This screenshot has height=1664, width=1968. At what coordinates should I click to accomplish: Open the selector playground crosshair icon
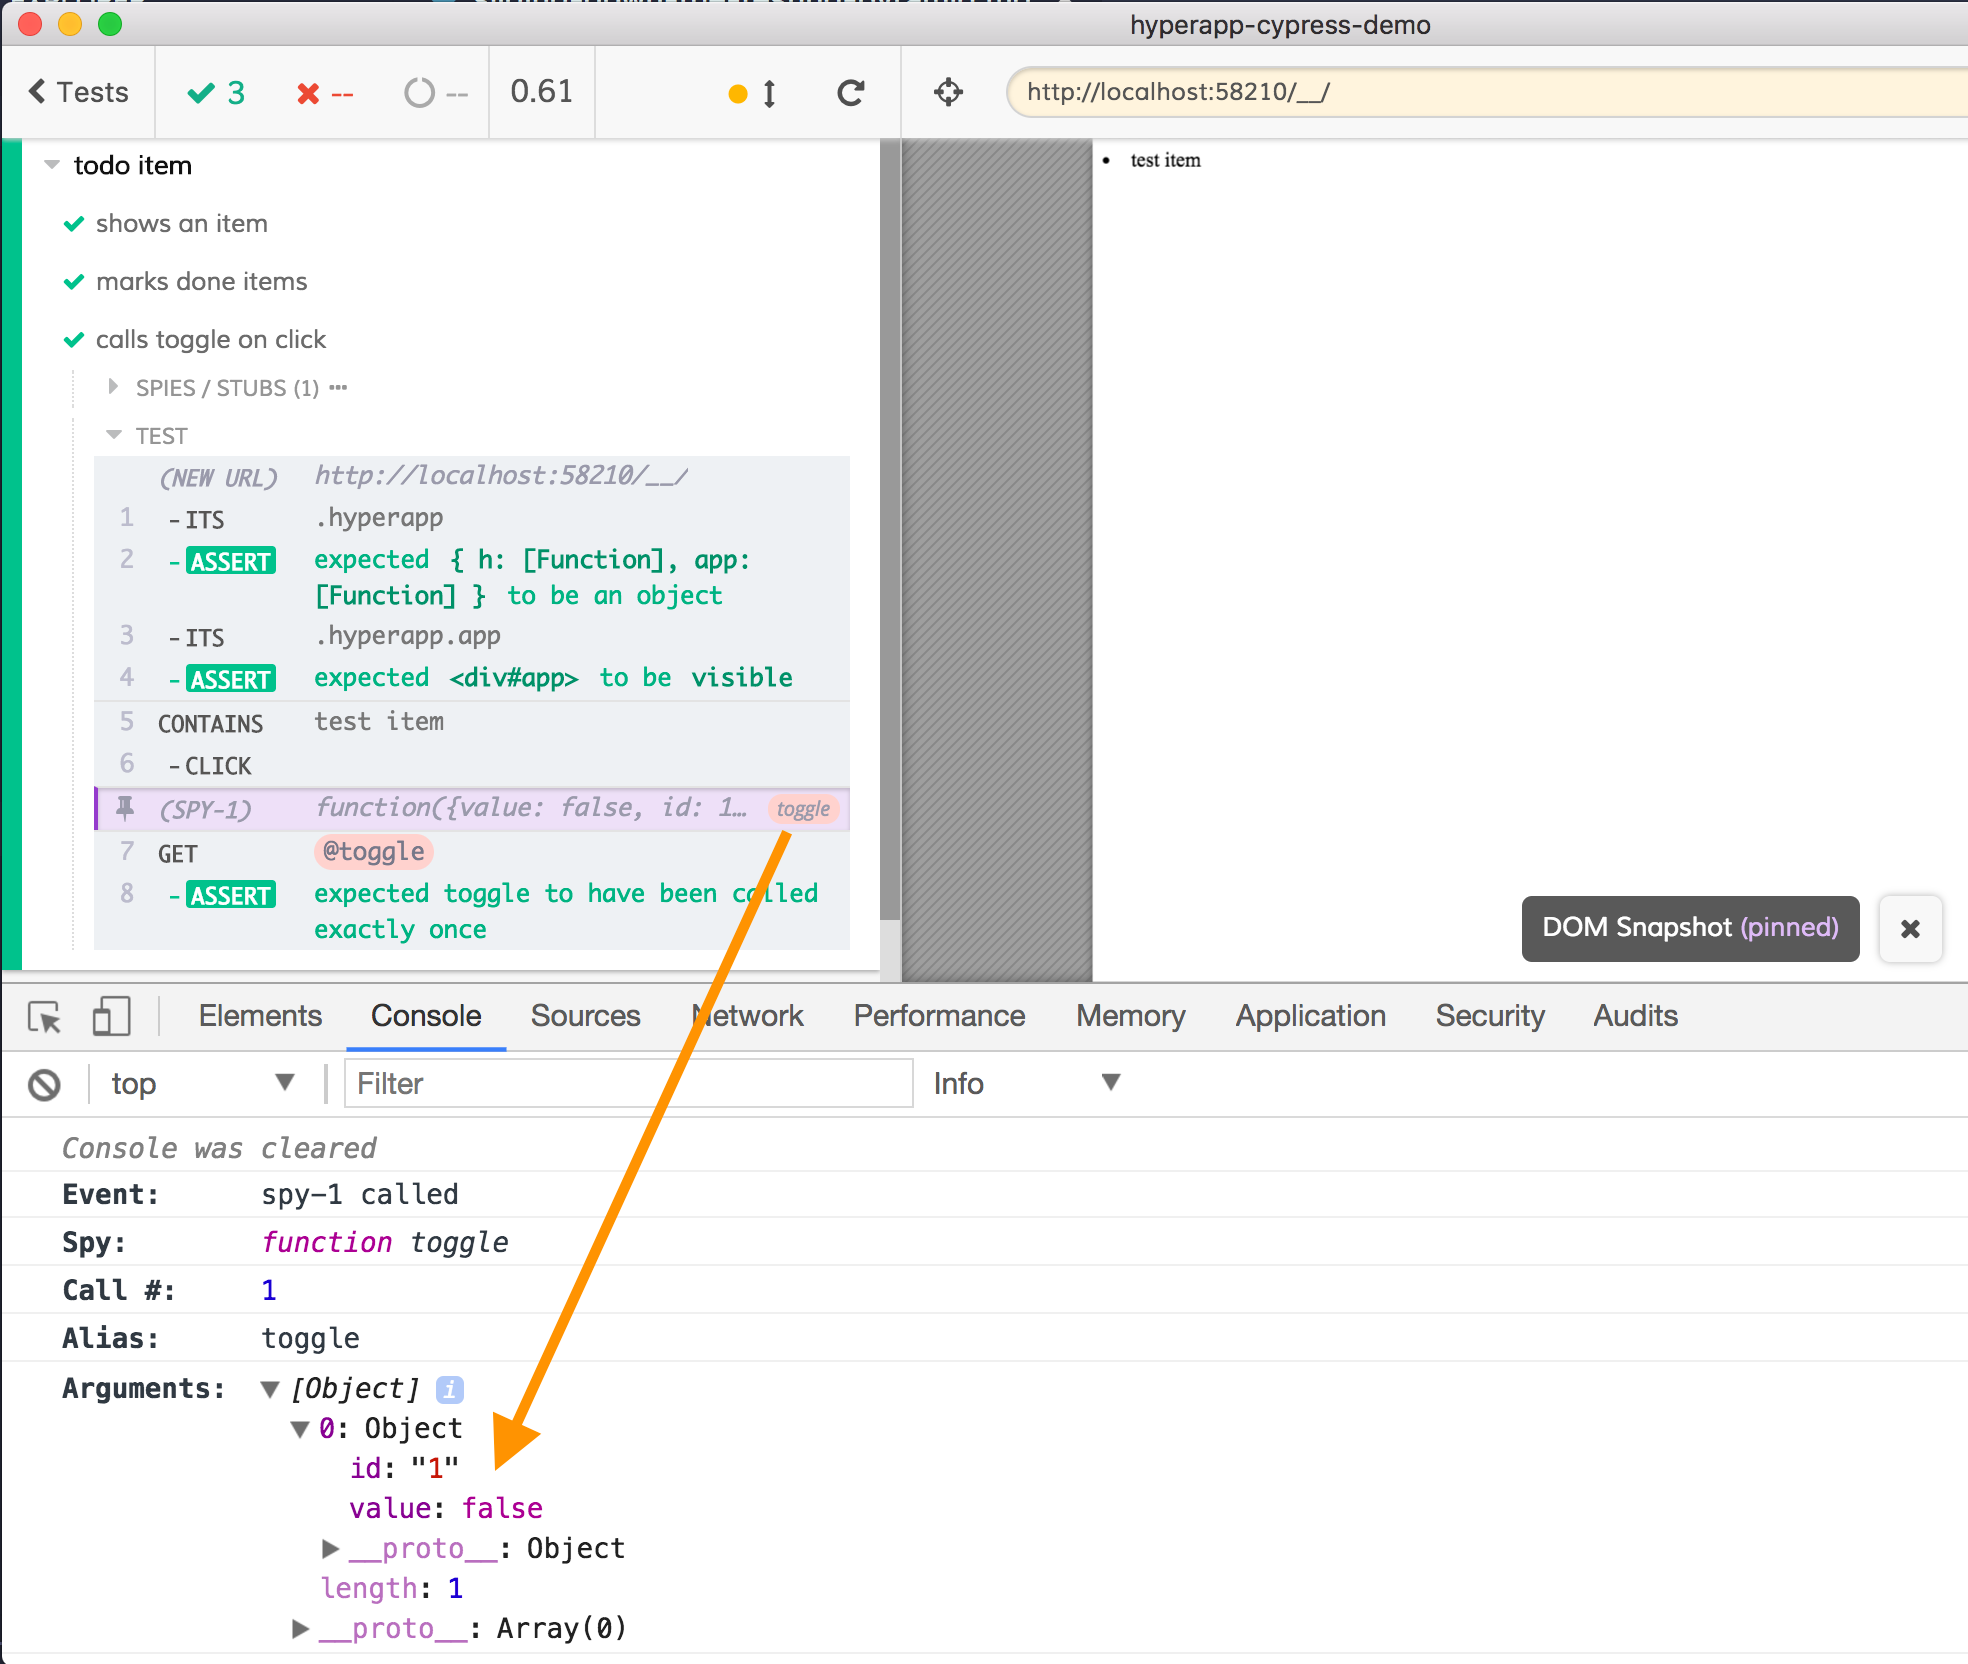(x=948, y=93)
